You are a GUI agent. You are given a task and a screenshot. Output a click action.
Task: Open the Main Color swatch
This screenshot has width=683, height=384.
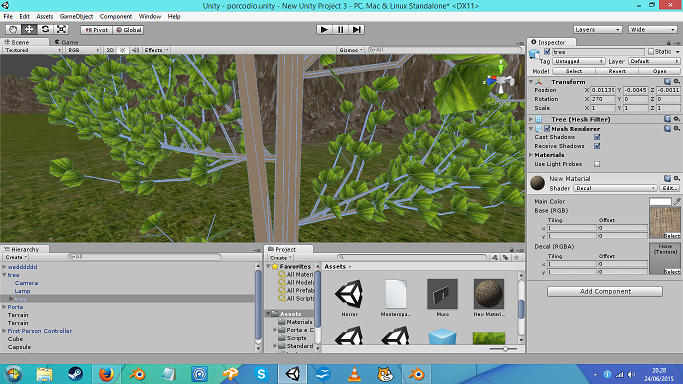tap(660, 202)
